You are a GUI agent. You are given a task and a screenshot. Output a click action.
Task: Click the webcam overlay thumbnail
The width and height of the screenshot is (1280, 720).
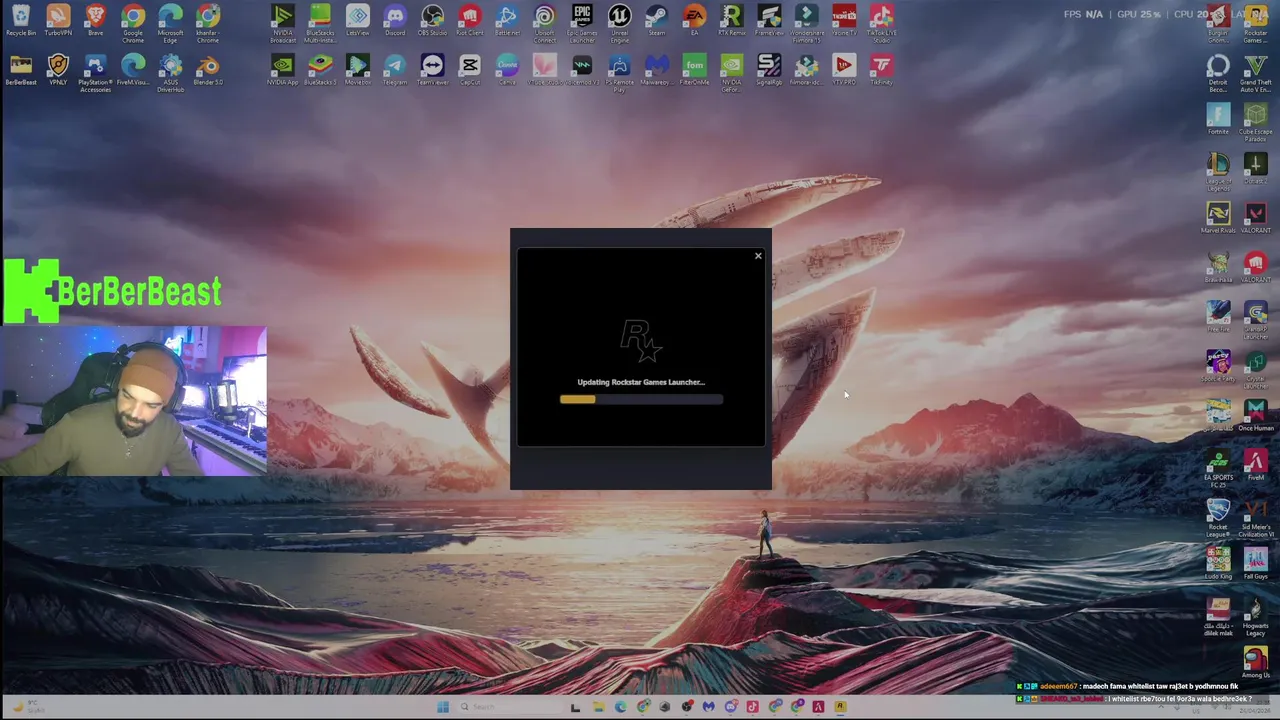click(134, 400)
